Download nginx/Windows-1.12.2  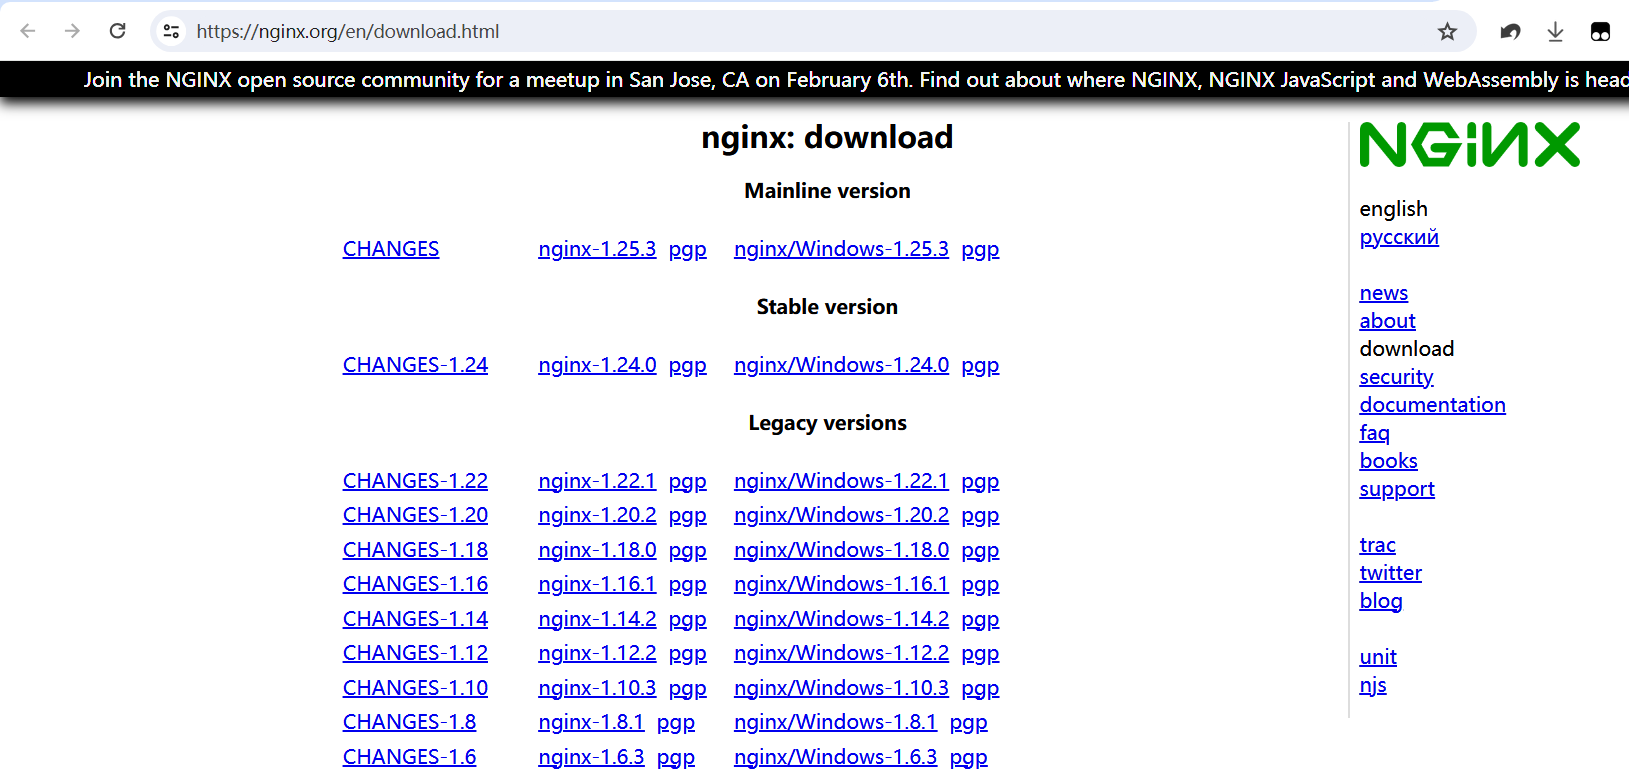click(x=841, y=653)
